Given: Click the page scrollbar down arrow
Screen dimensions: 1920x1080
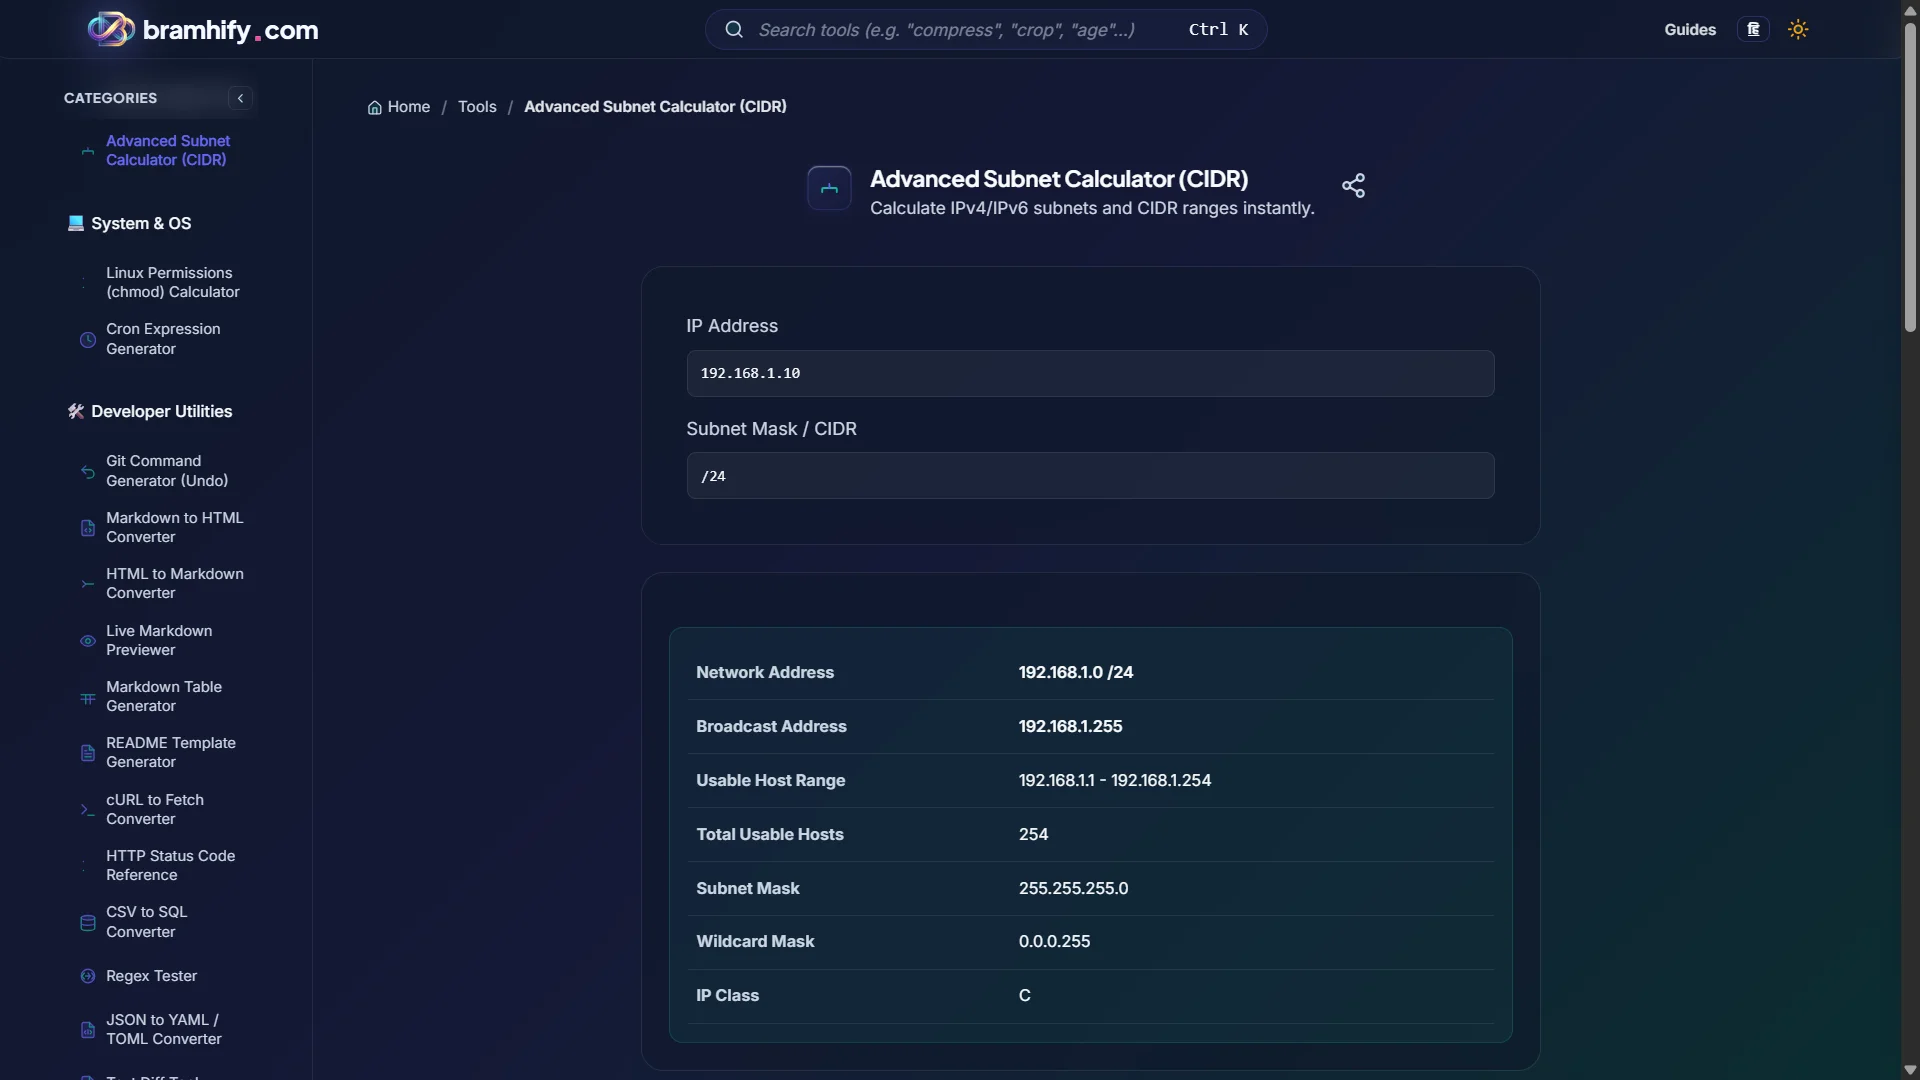Looking at the screenshot, I should tap(1910, 1070).
